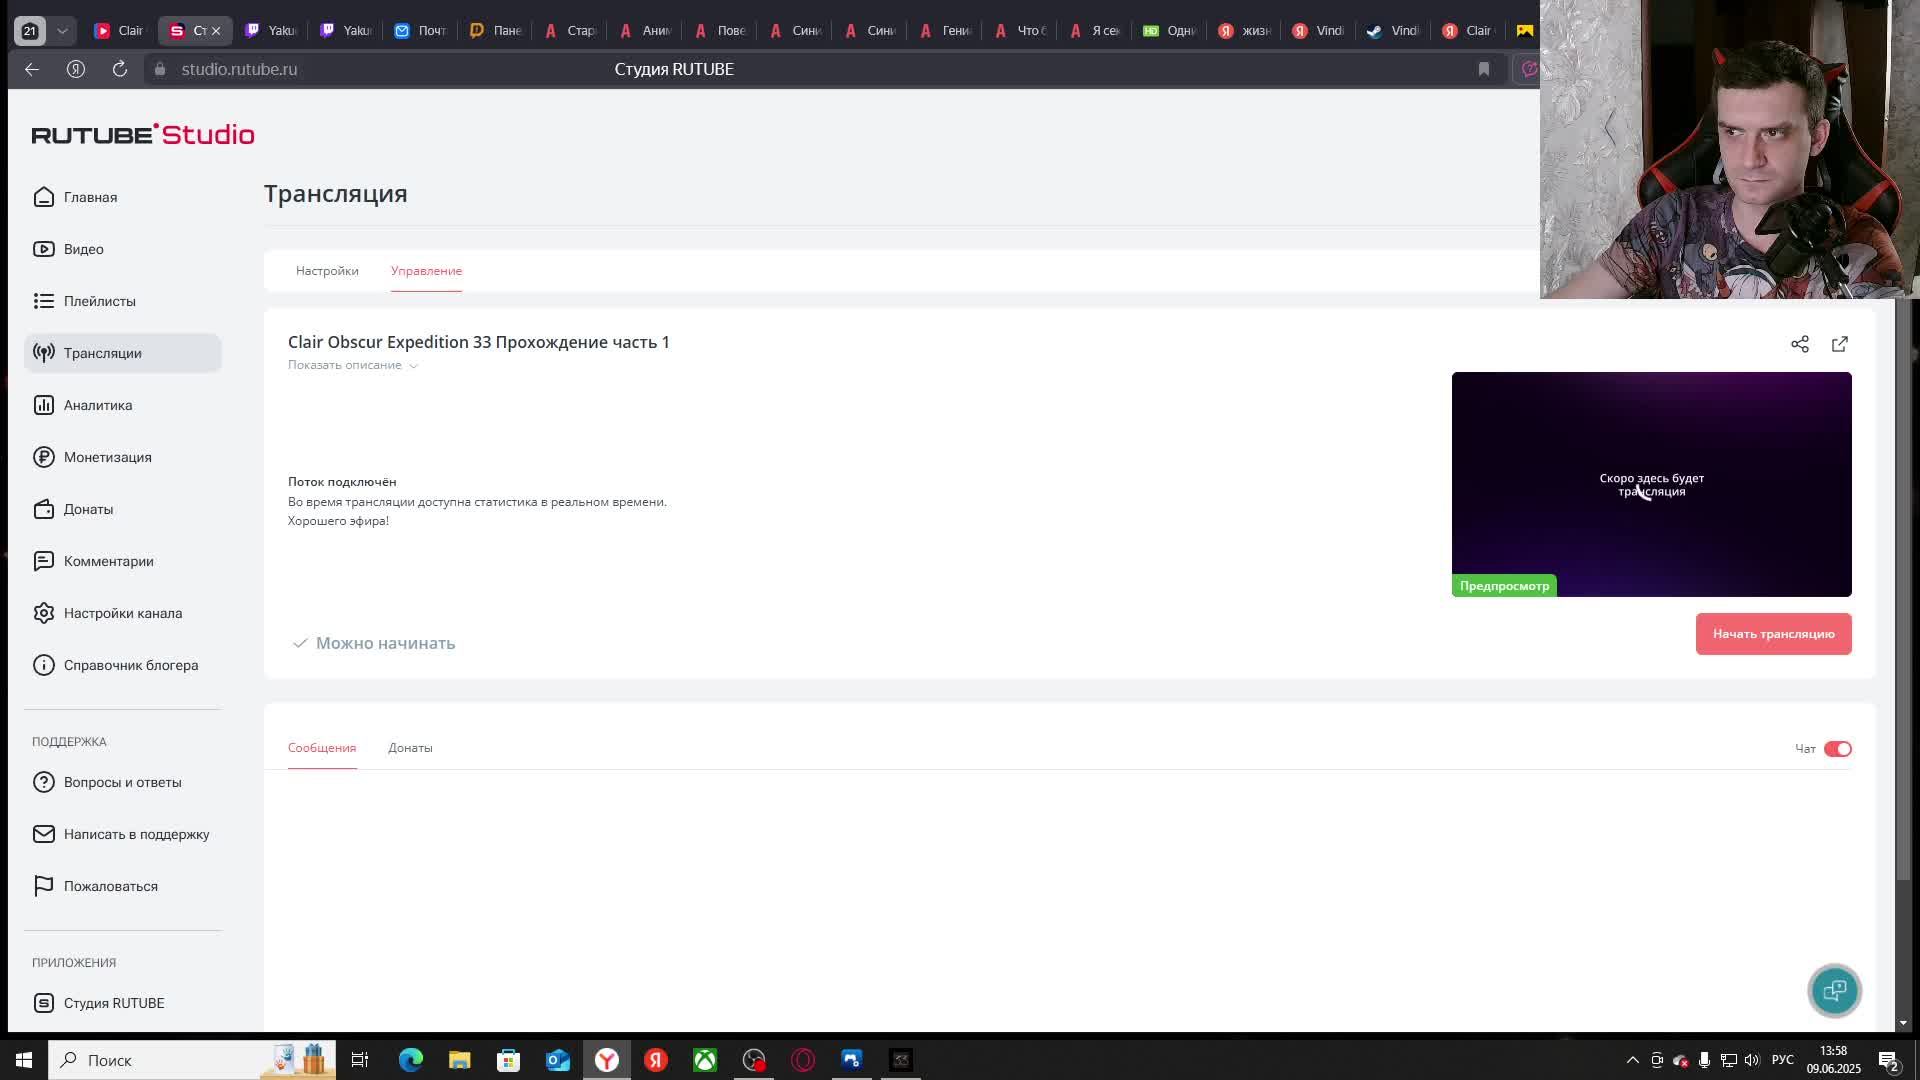1920x1080 pixels.
Task: Open the tab list dropdown chevron
Action: (x=62, y=31)
